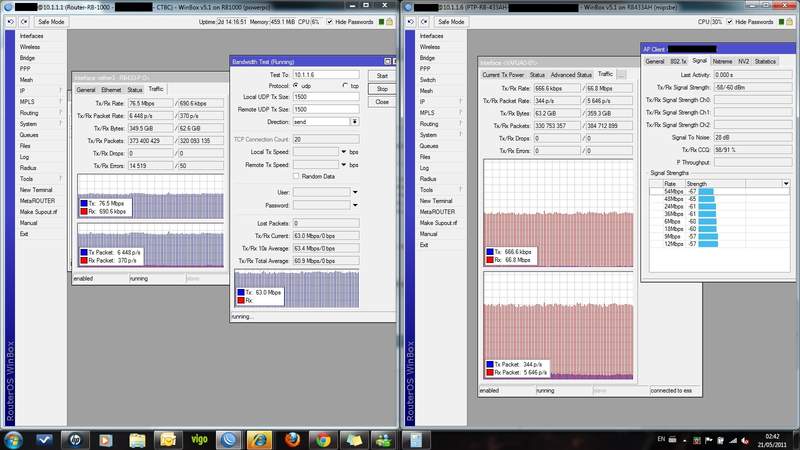Click the Local UDP Tx Size field
Screen dimensions: 800x450
pyautogui.click(x=326, y=96)
